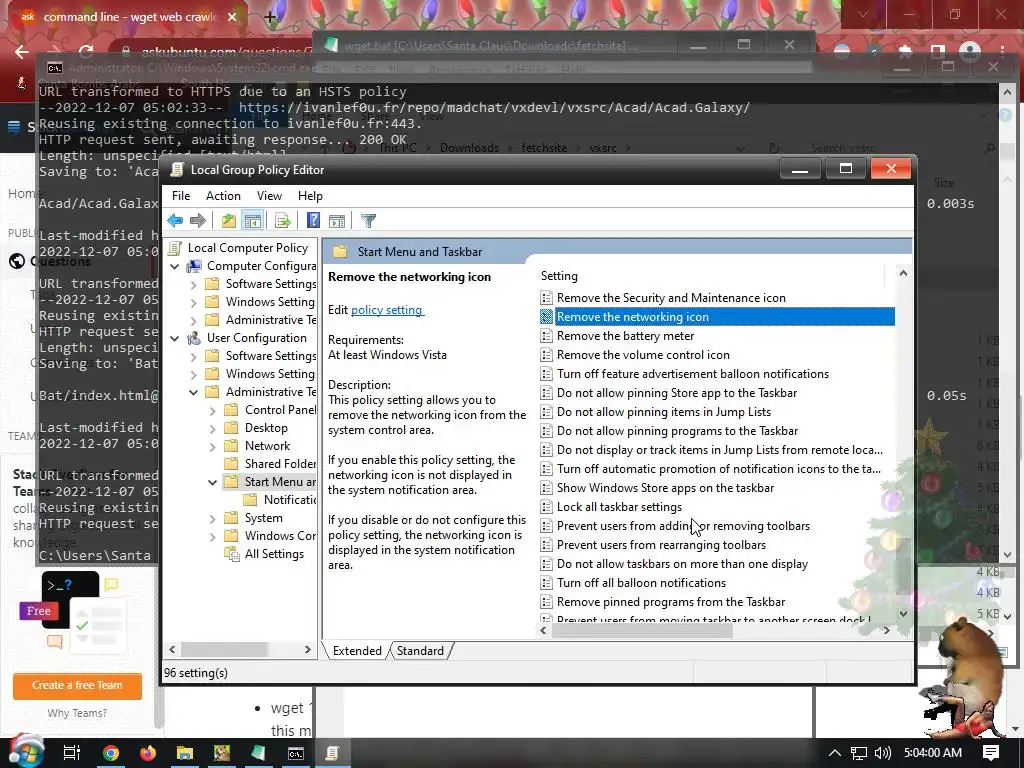Collapse the User Configuration node
Image resolution: width=1024 pixels, height=768 pixels.
tap(174, 338)
